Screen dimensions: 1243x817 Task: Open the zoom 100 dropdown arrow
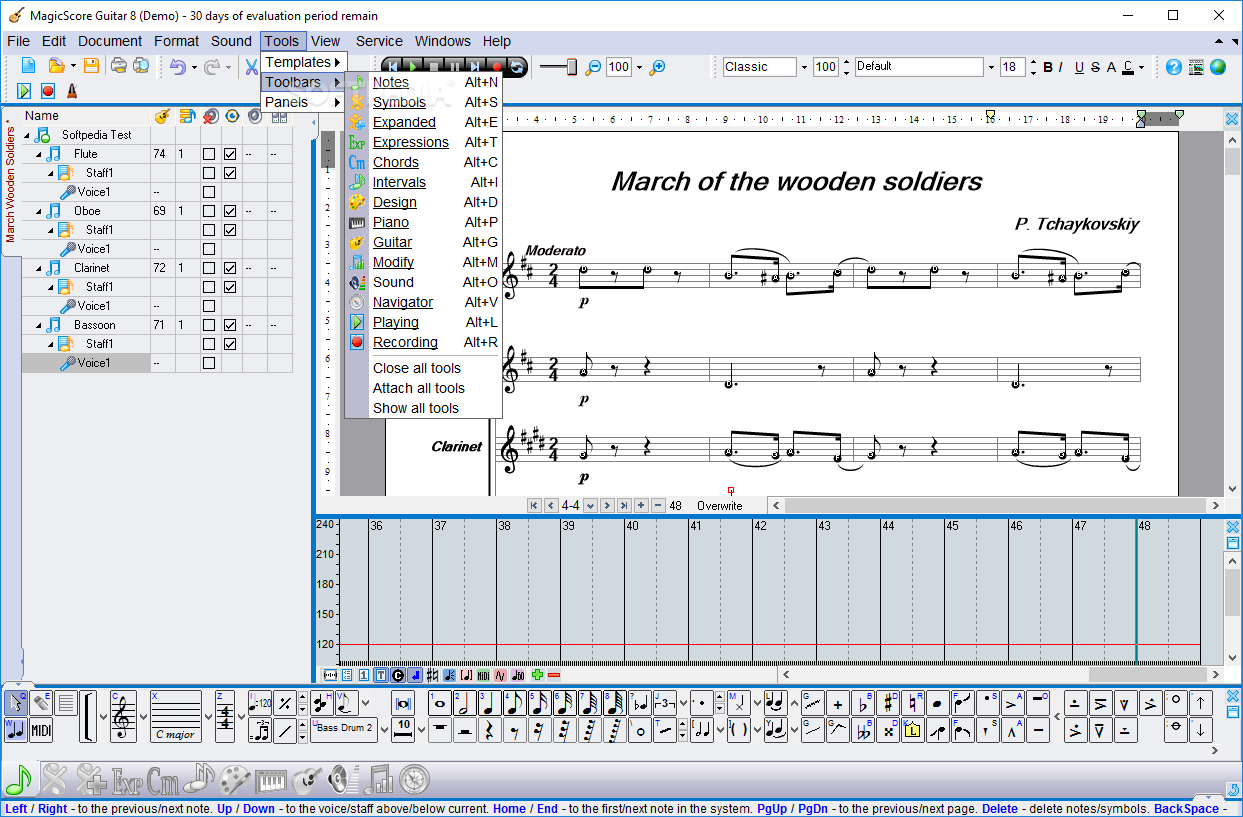pyautogui.click(x=639, y=67)
